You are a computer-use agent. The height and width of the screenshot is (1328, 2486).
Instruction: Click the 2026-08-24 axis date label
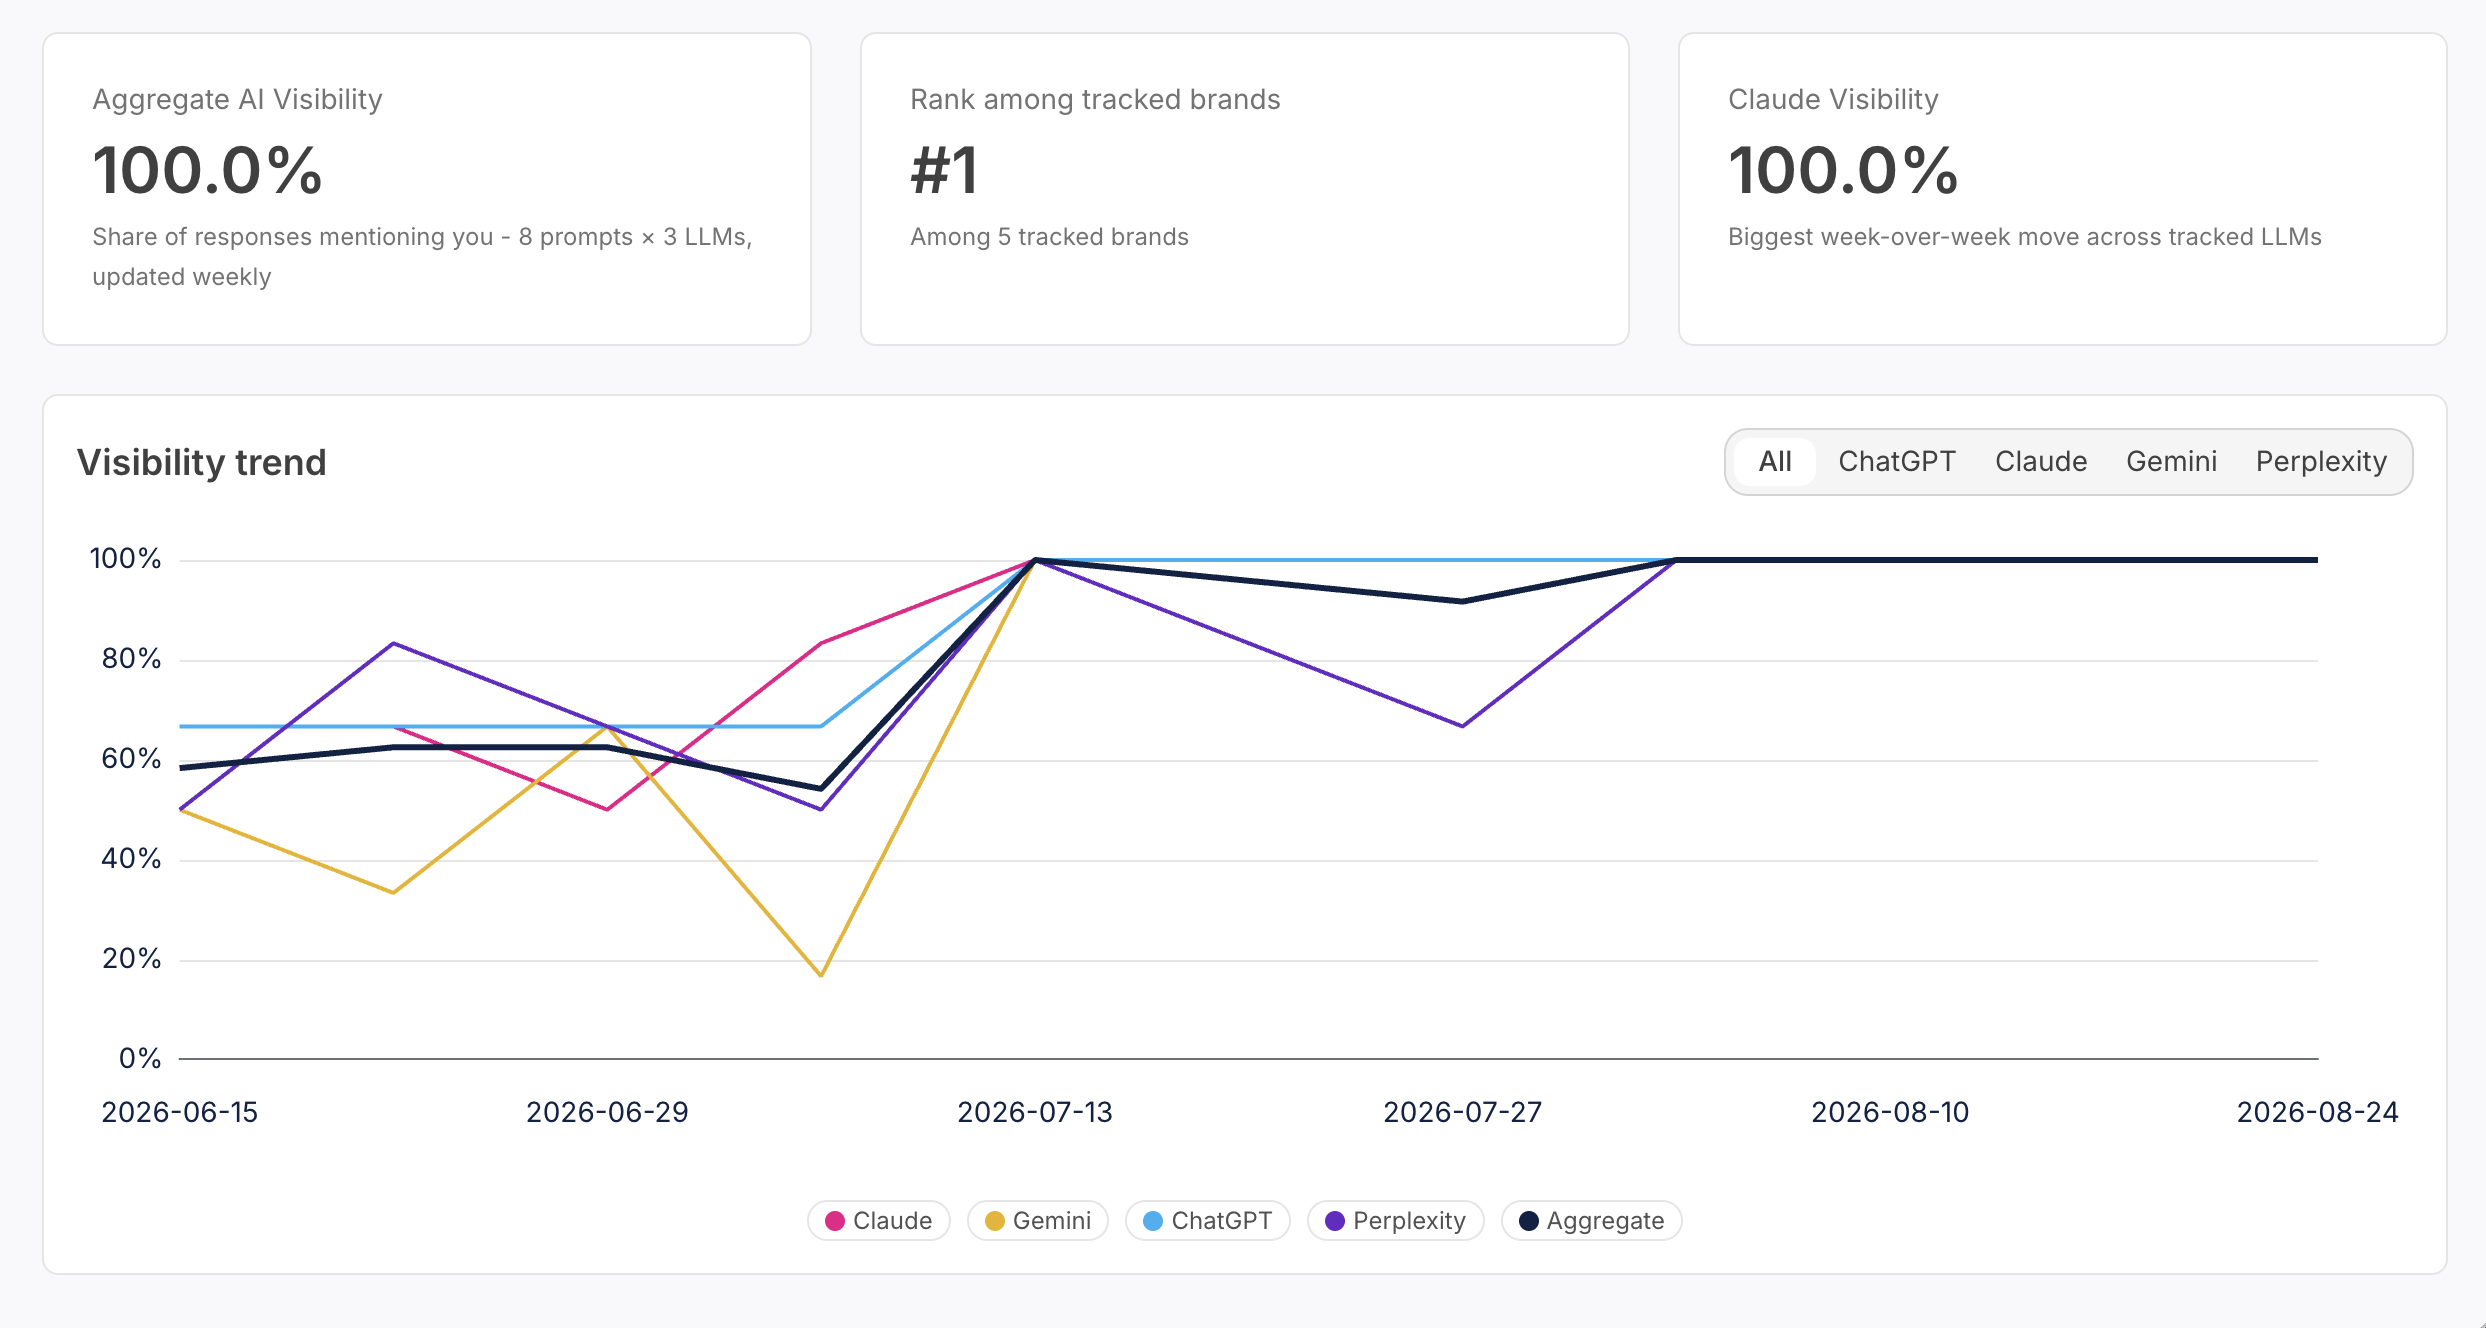[2317, 1112]
